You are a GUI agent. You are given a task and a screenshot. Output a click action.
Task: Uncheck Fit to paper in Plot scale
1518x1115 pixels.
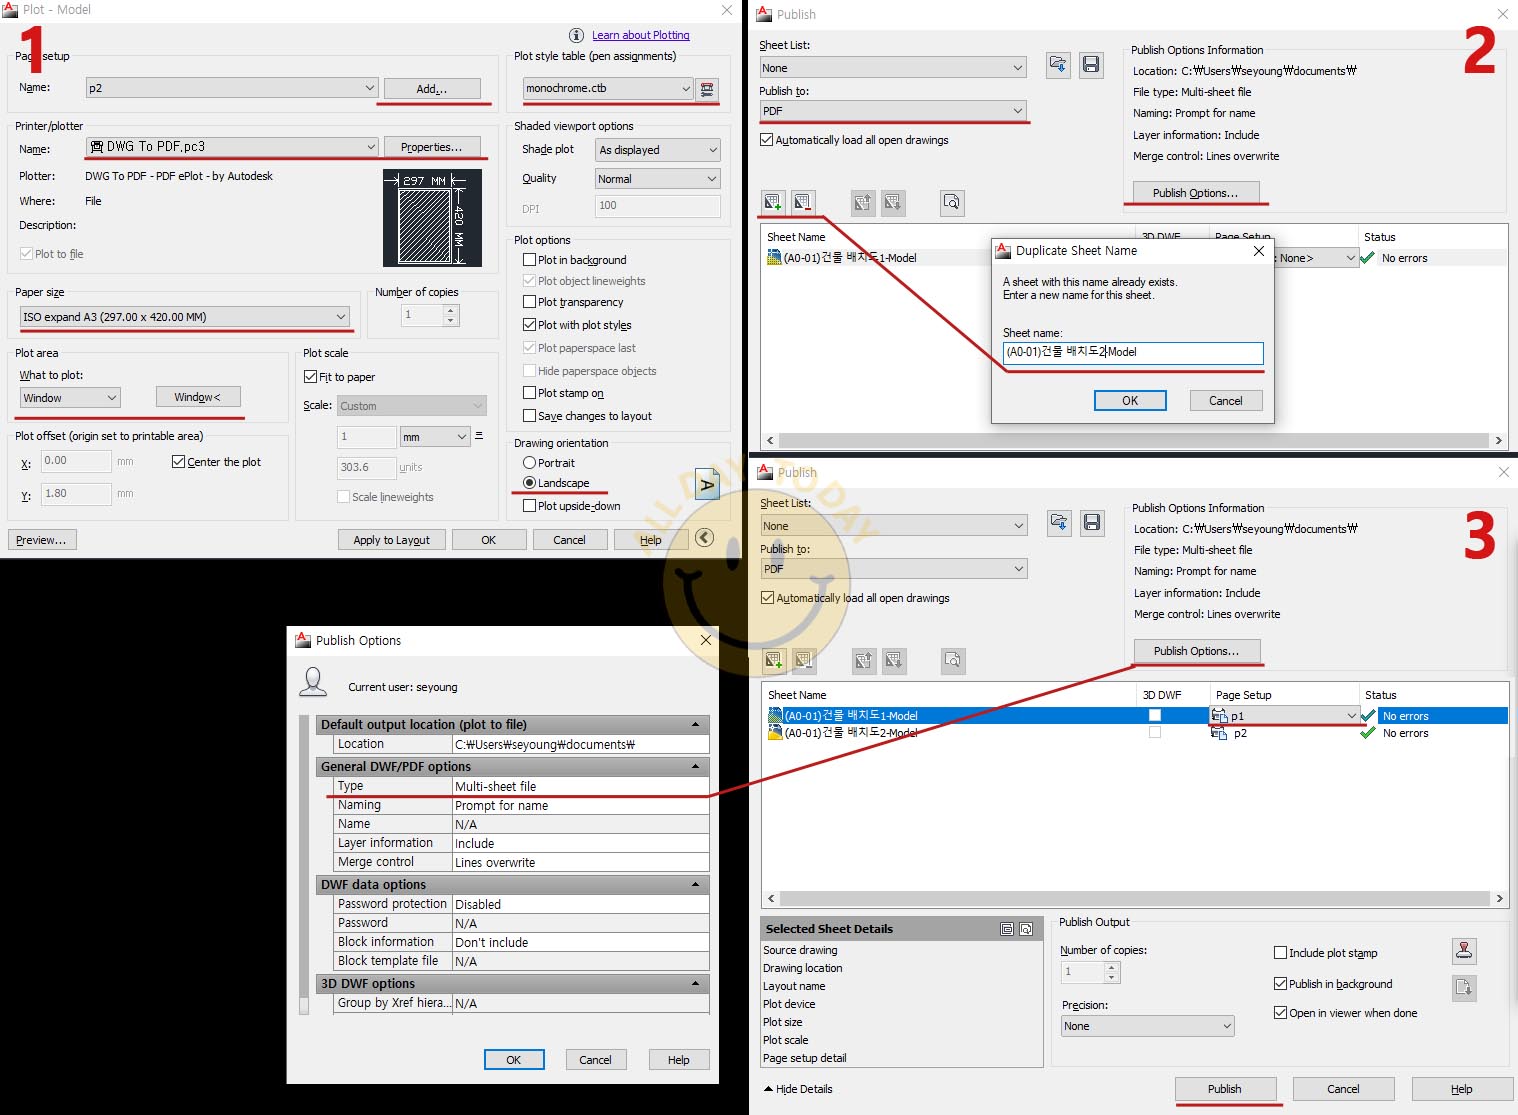pyautogui.click(x=310, y=377)
